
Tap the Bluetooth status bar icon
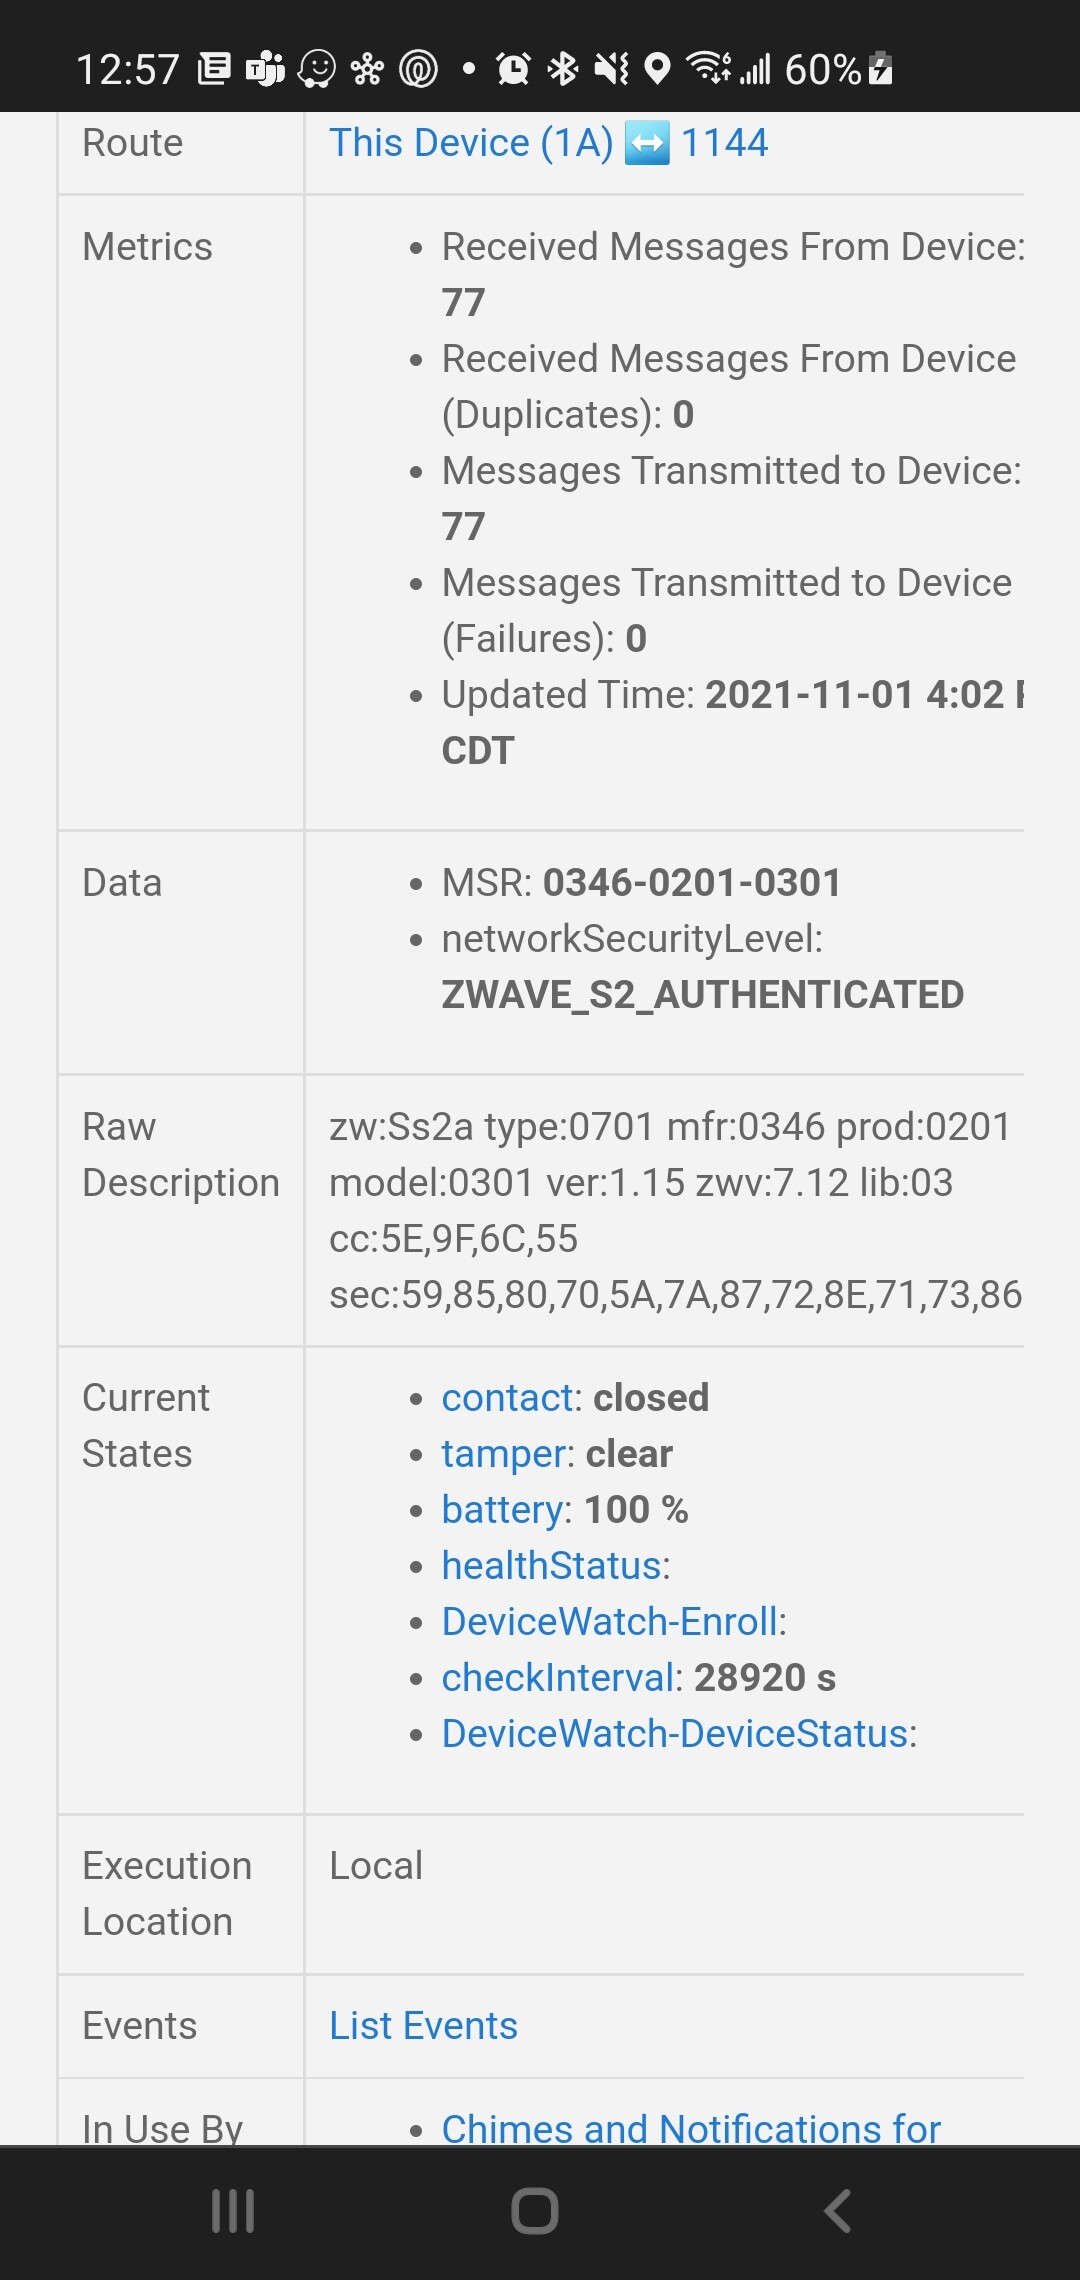[563, 69]
